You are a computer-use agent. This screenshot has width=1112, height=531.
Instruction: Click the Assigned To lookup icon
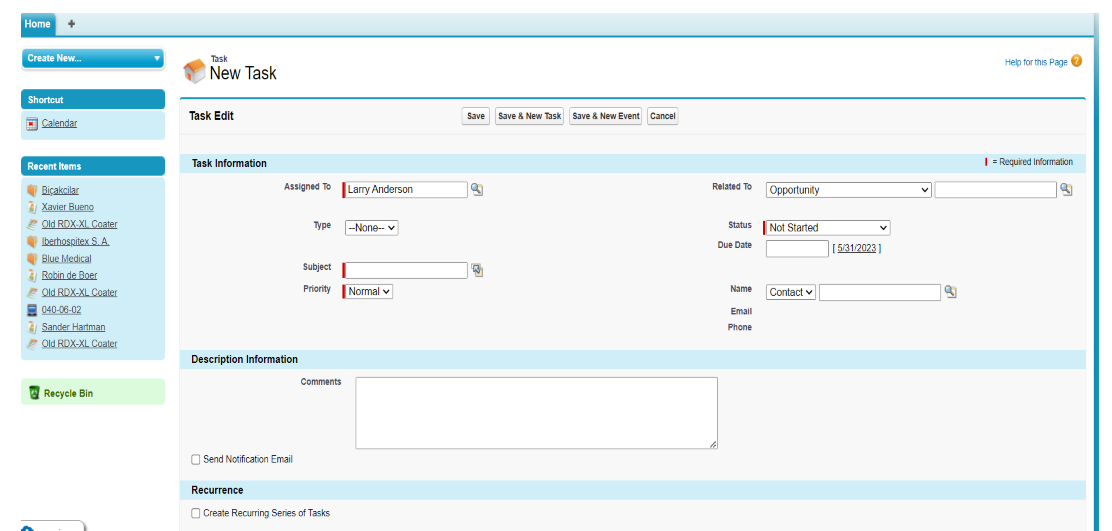pos(477,190)
